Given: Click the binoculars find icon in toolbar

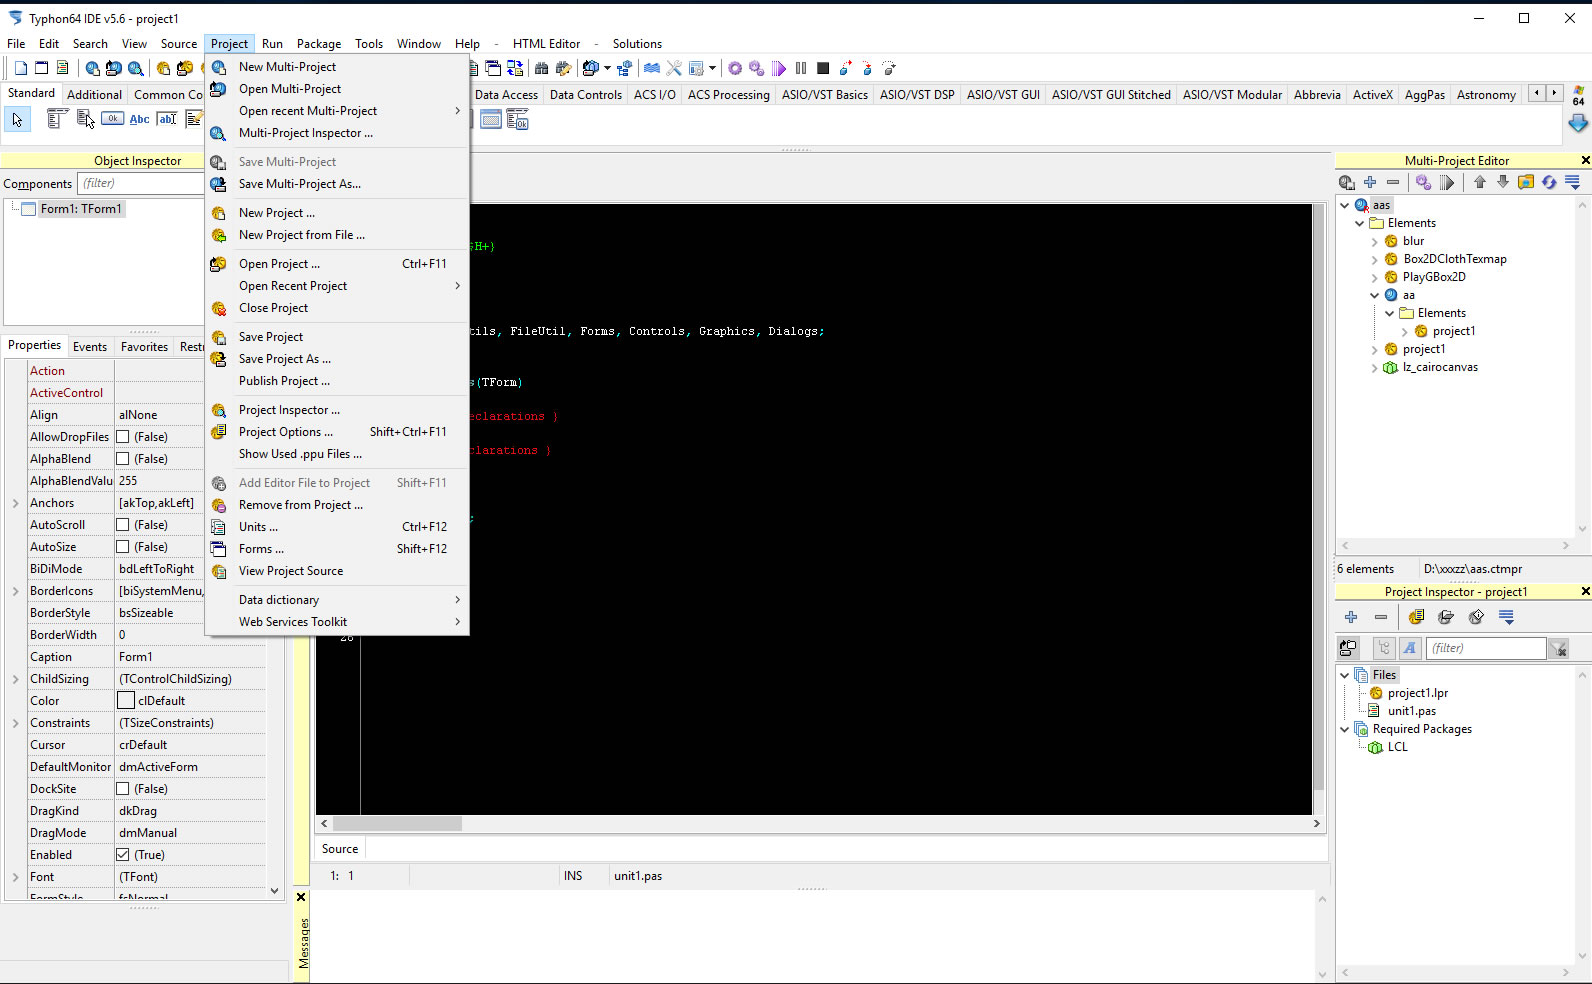Looking at the screenshot, I should (x=541, y=68).
